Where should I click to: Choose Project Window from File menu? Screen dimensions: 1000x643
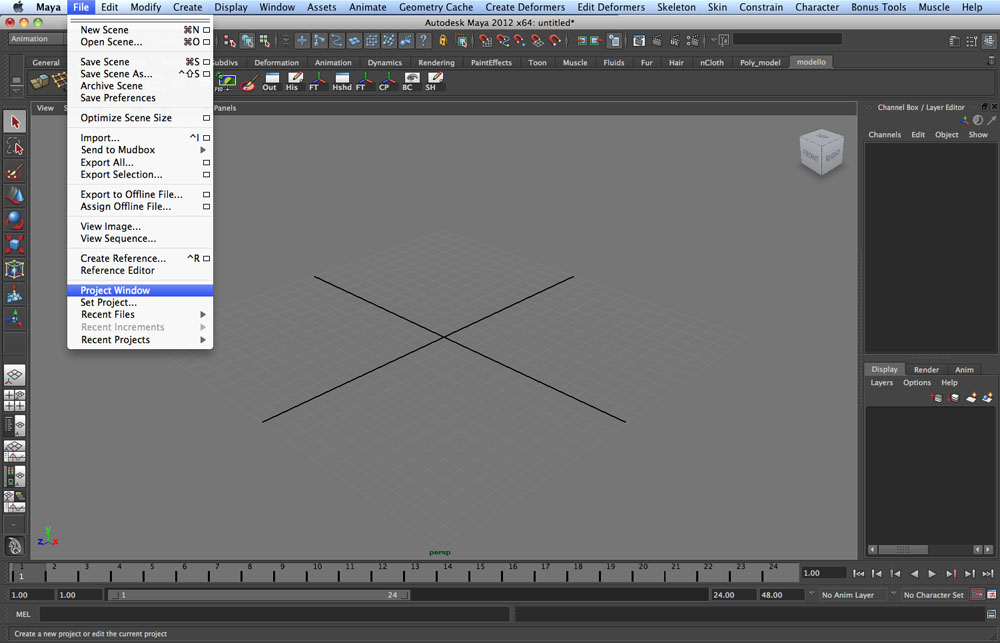click(x=140, y=290)
